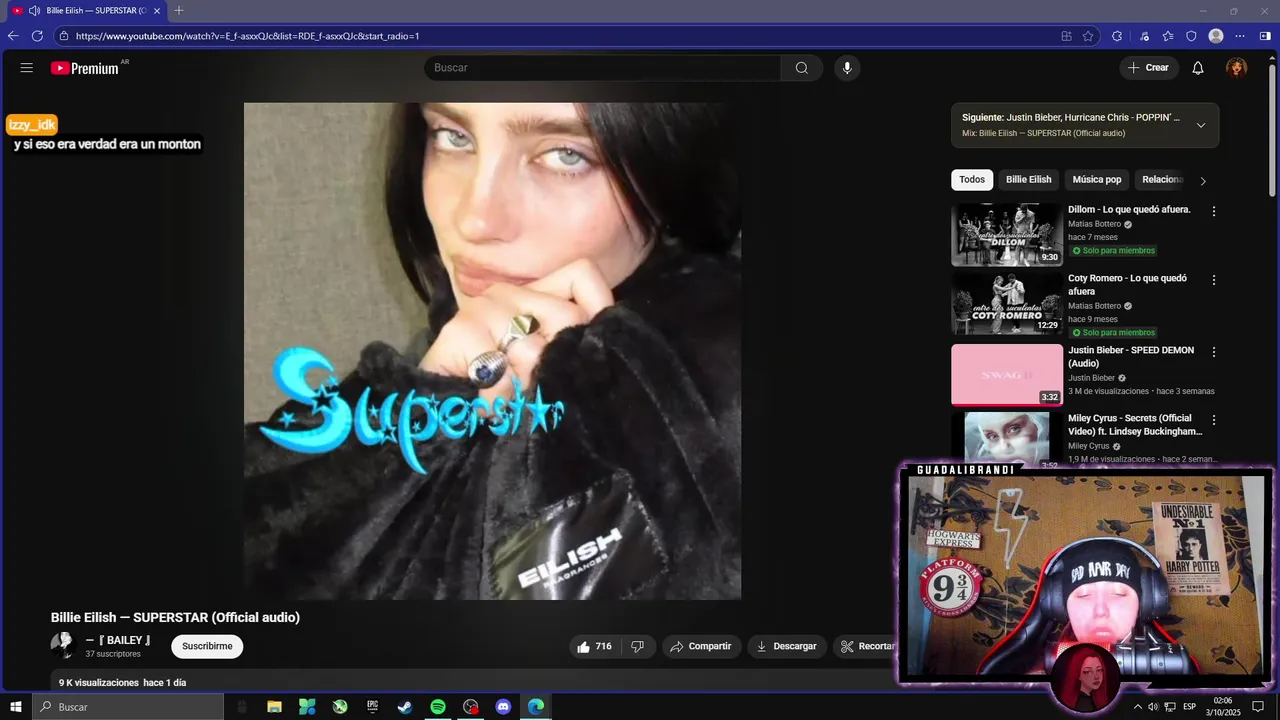Select the Todos filter chip
Viewport: 1280px width, 720px height.
click(972, 180)
